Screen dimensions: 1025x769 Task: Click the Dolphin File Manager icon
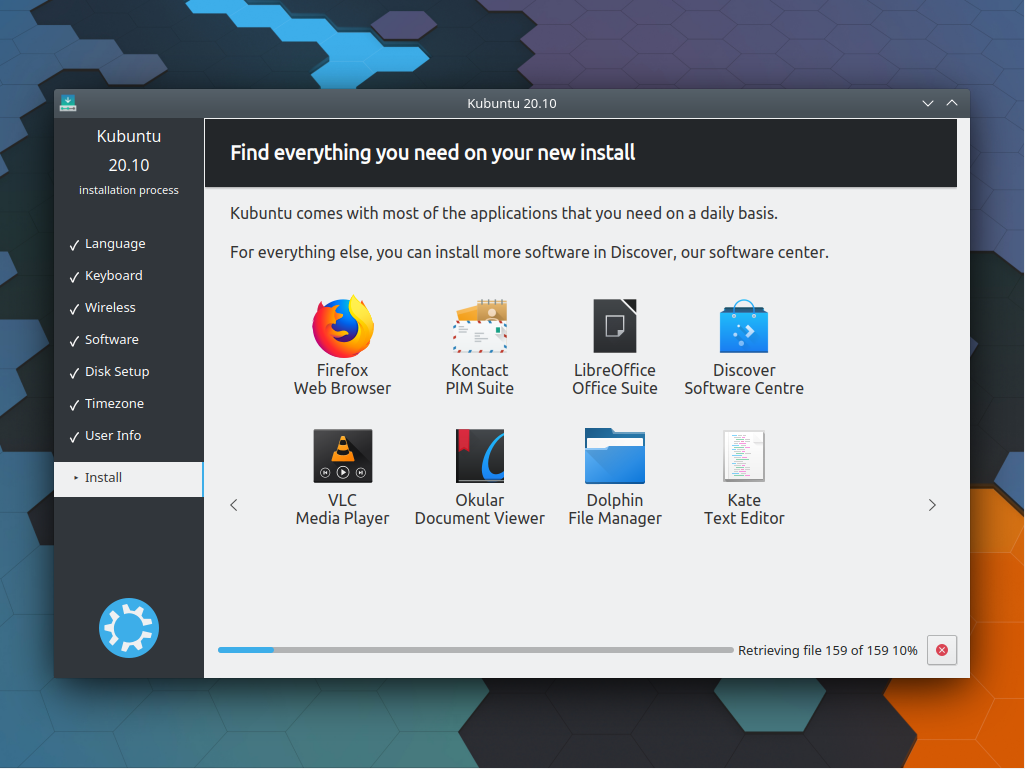614,456
